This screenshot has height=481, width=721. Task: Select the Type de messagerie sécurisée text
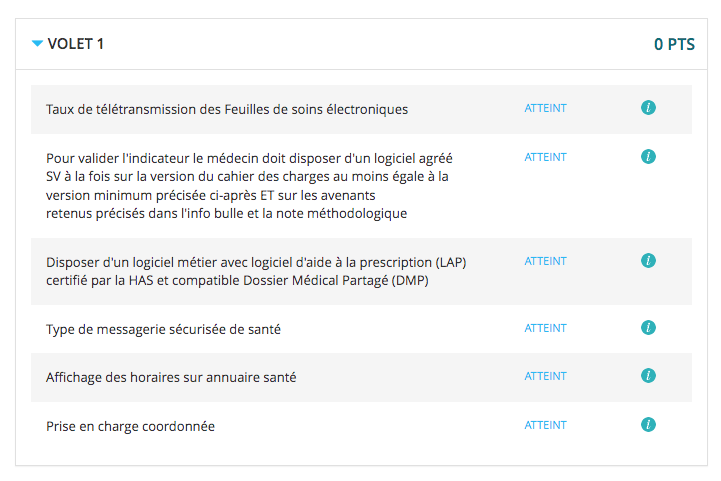click(163, 330)
